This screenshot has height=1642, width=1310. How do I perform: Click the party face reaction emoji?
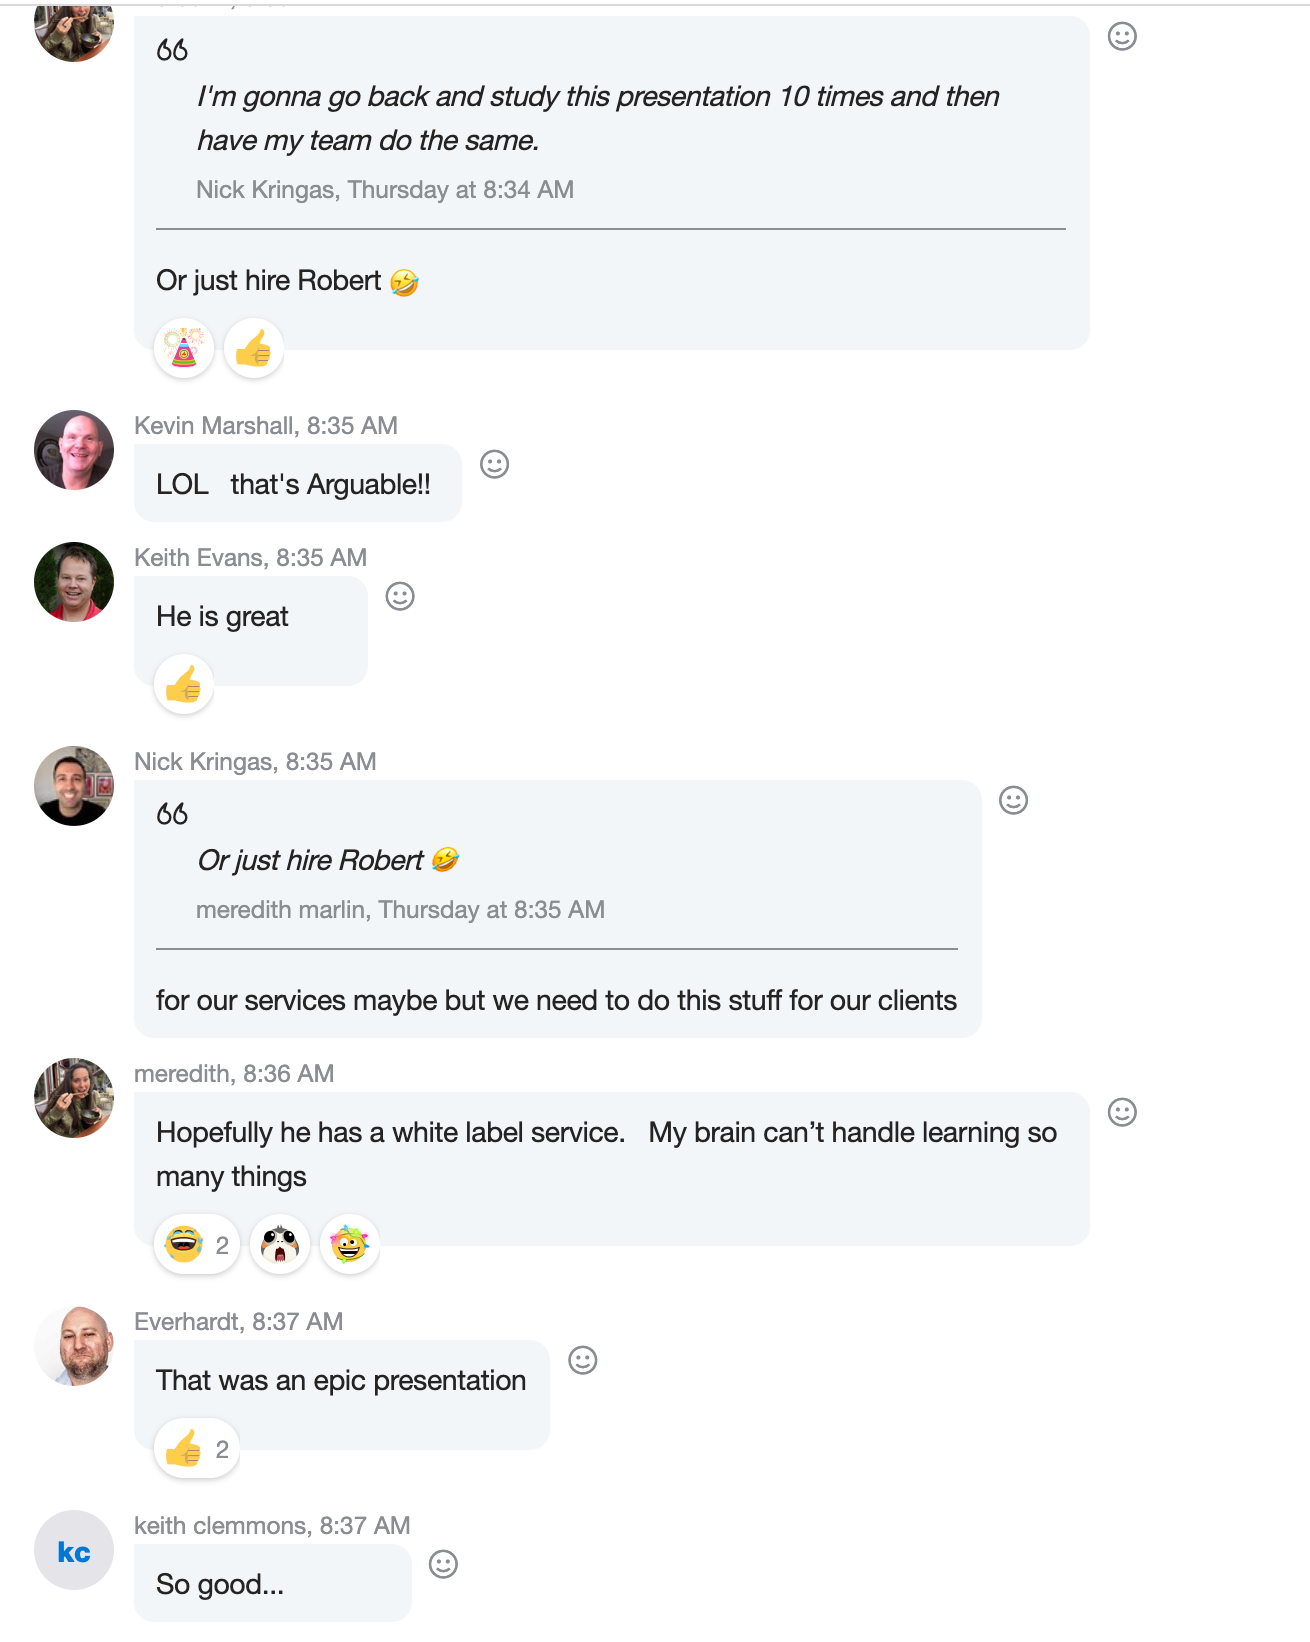point(349,1245)
